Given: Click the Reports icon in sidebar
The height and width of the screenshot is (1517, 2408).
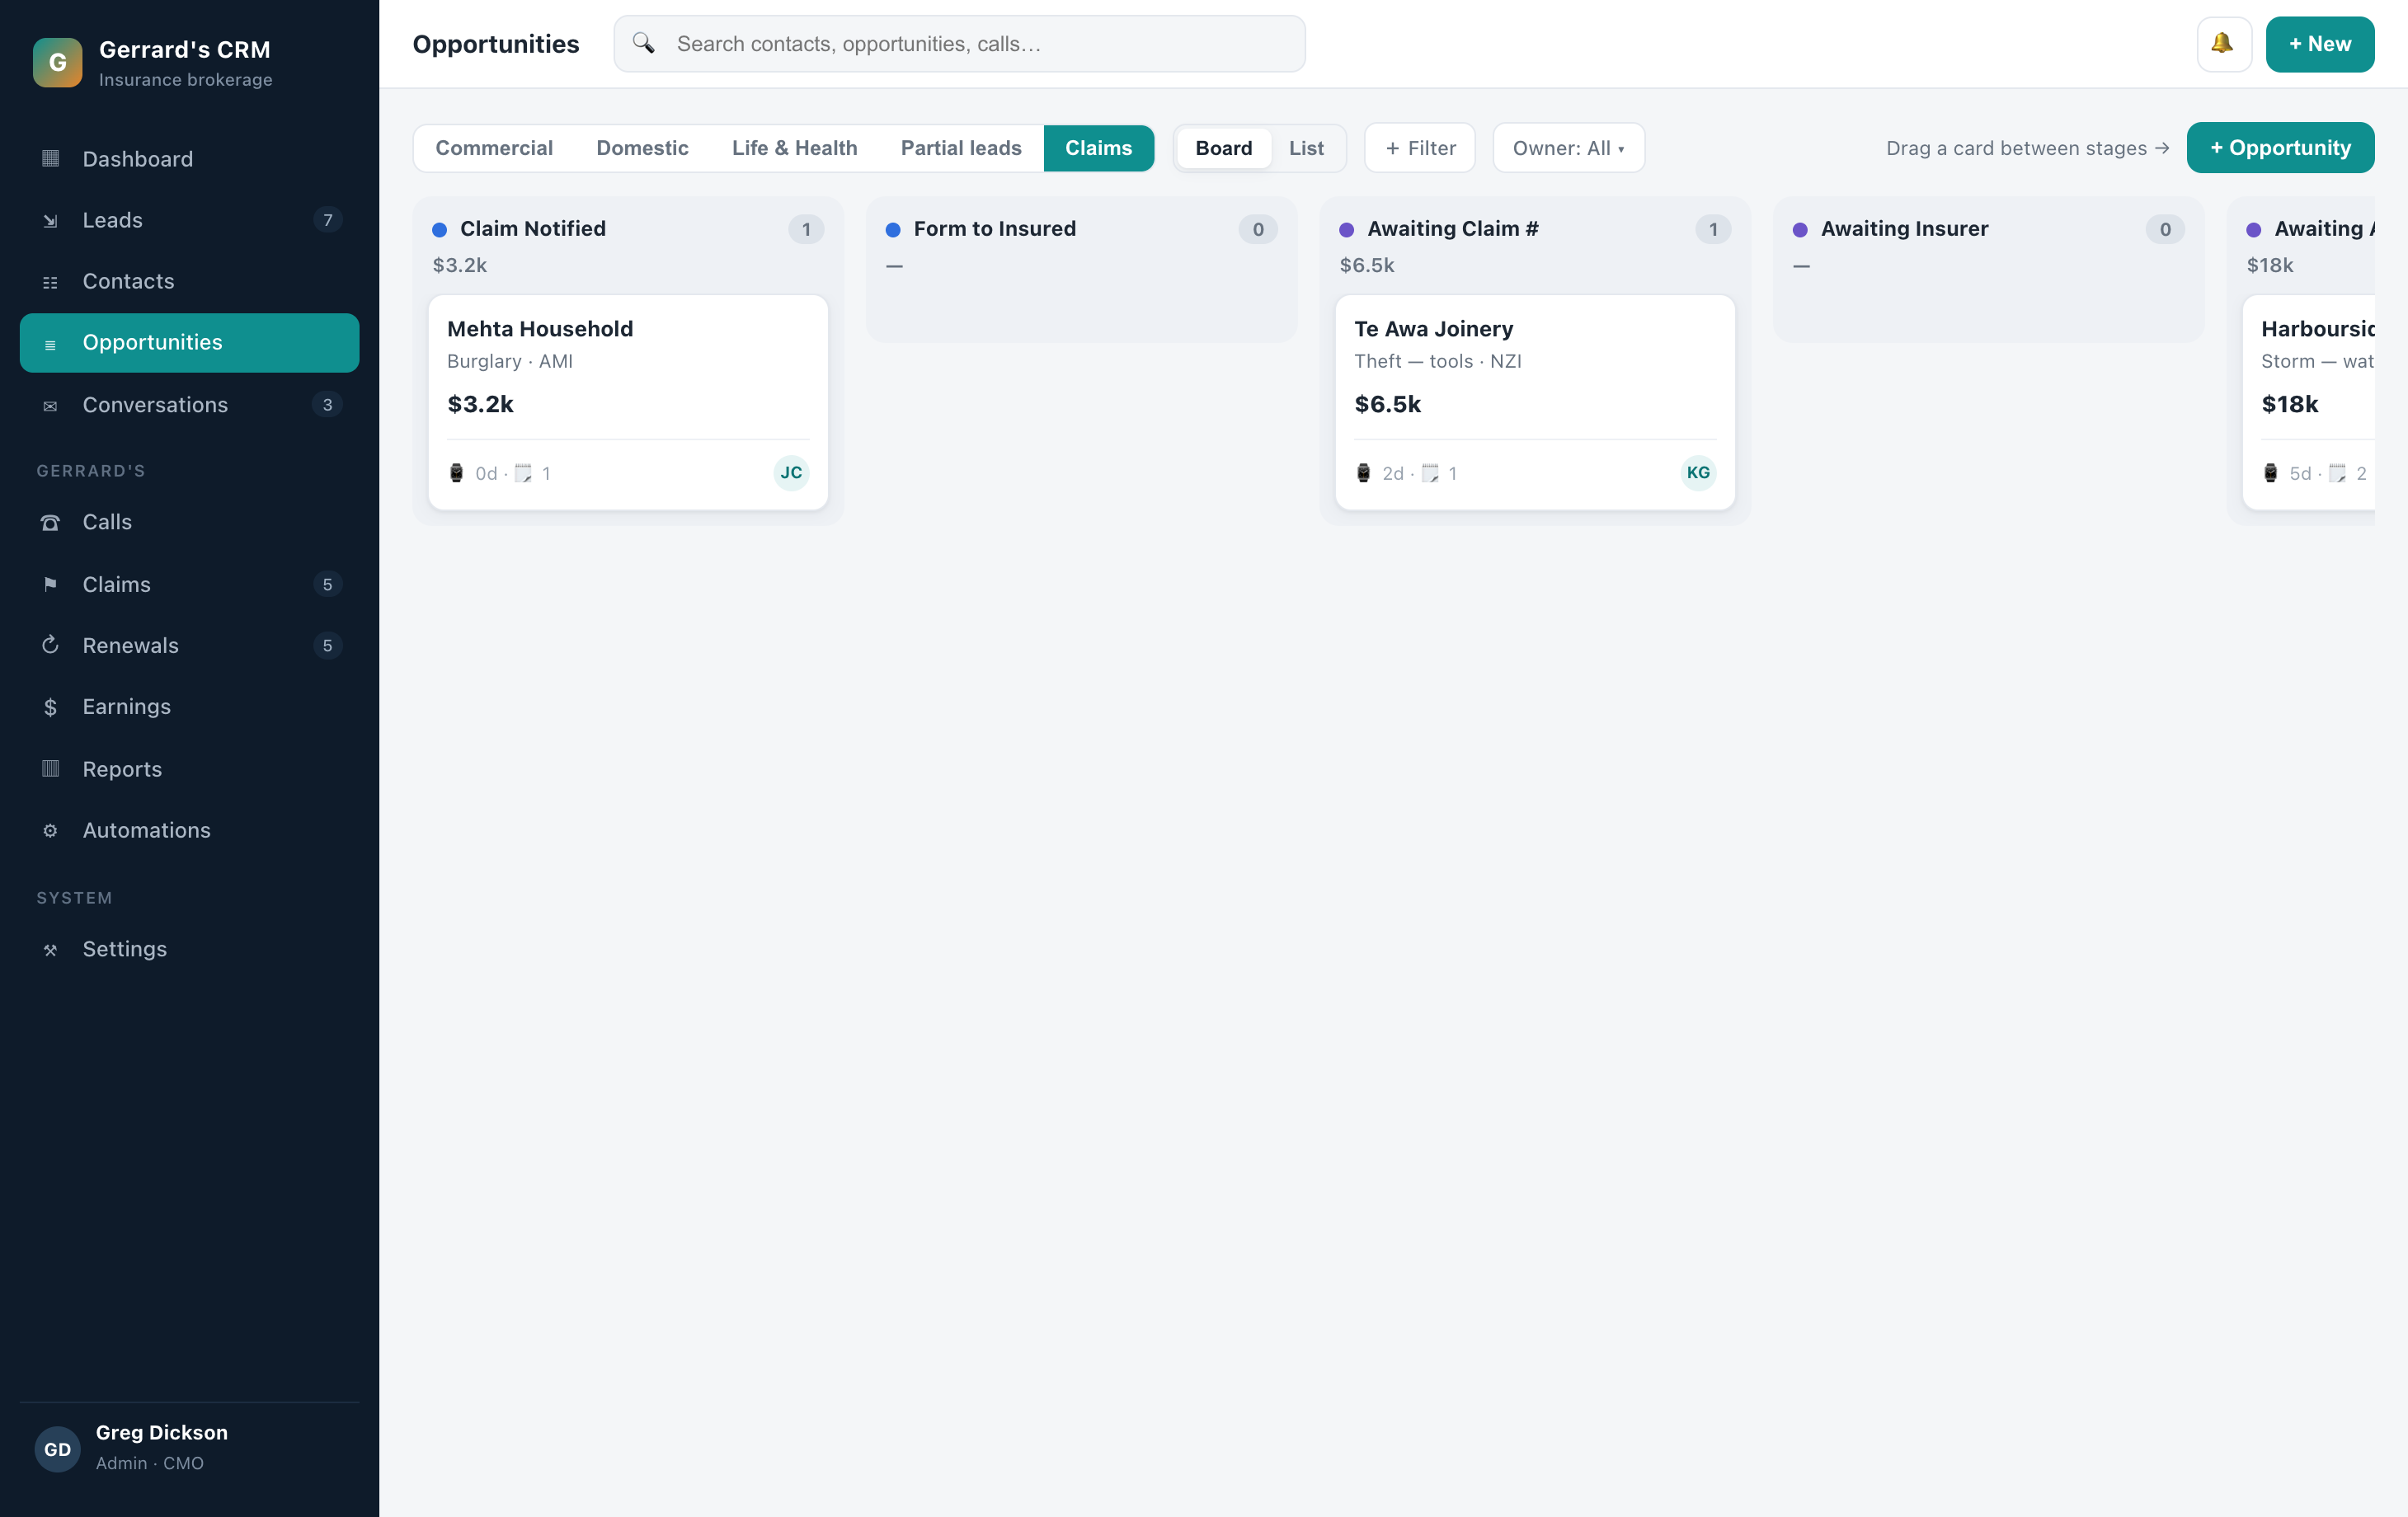Looking at the screenshot, I should click(50, 768).
